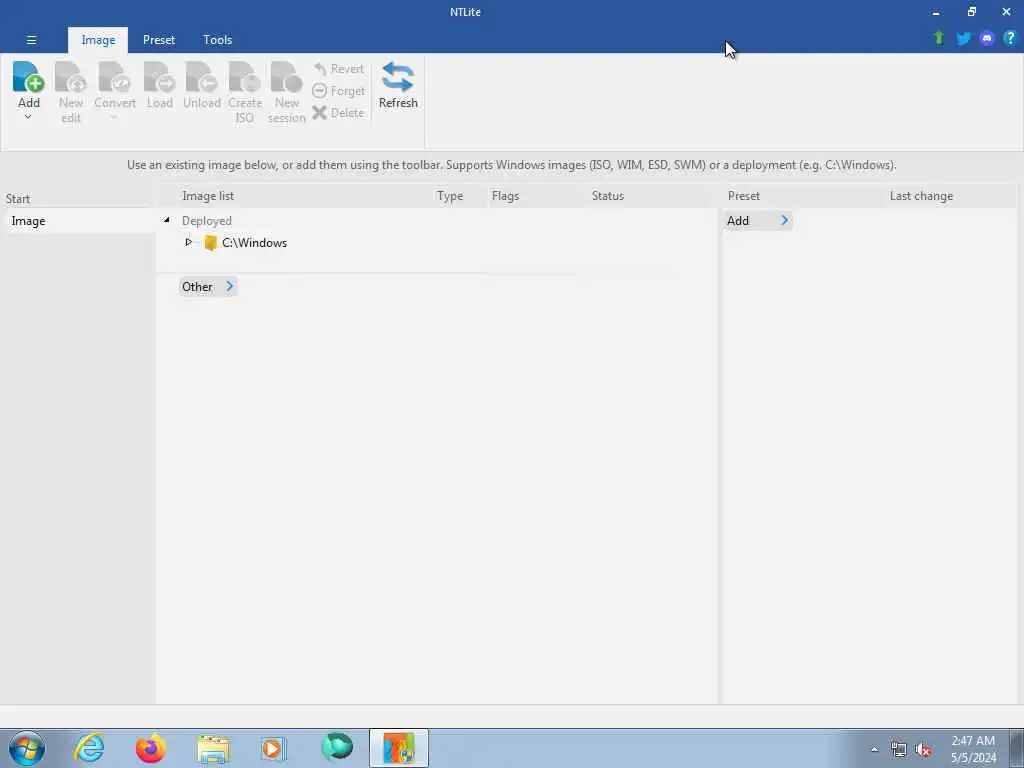Screen dimensions: 1024x768
Task: Click the Image list column header
Action: pos(208,196)
